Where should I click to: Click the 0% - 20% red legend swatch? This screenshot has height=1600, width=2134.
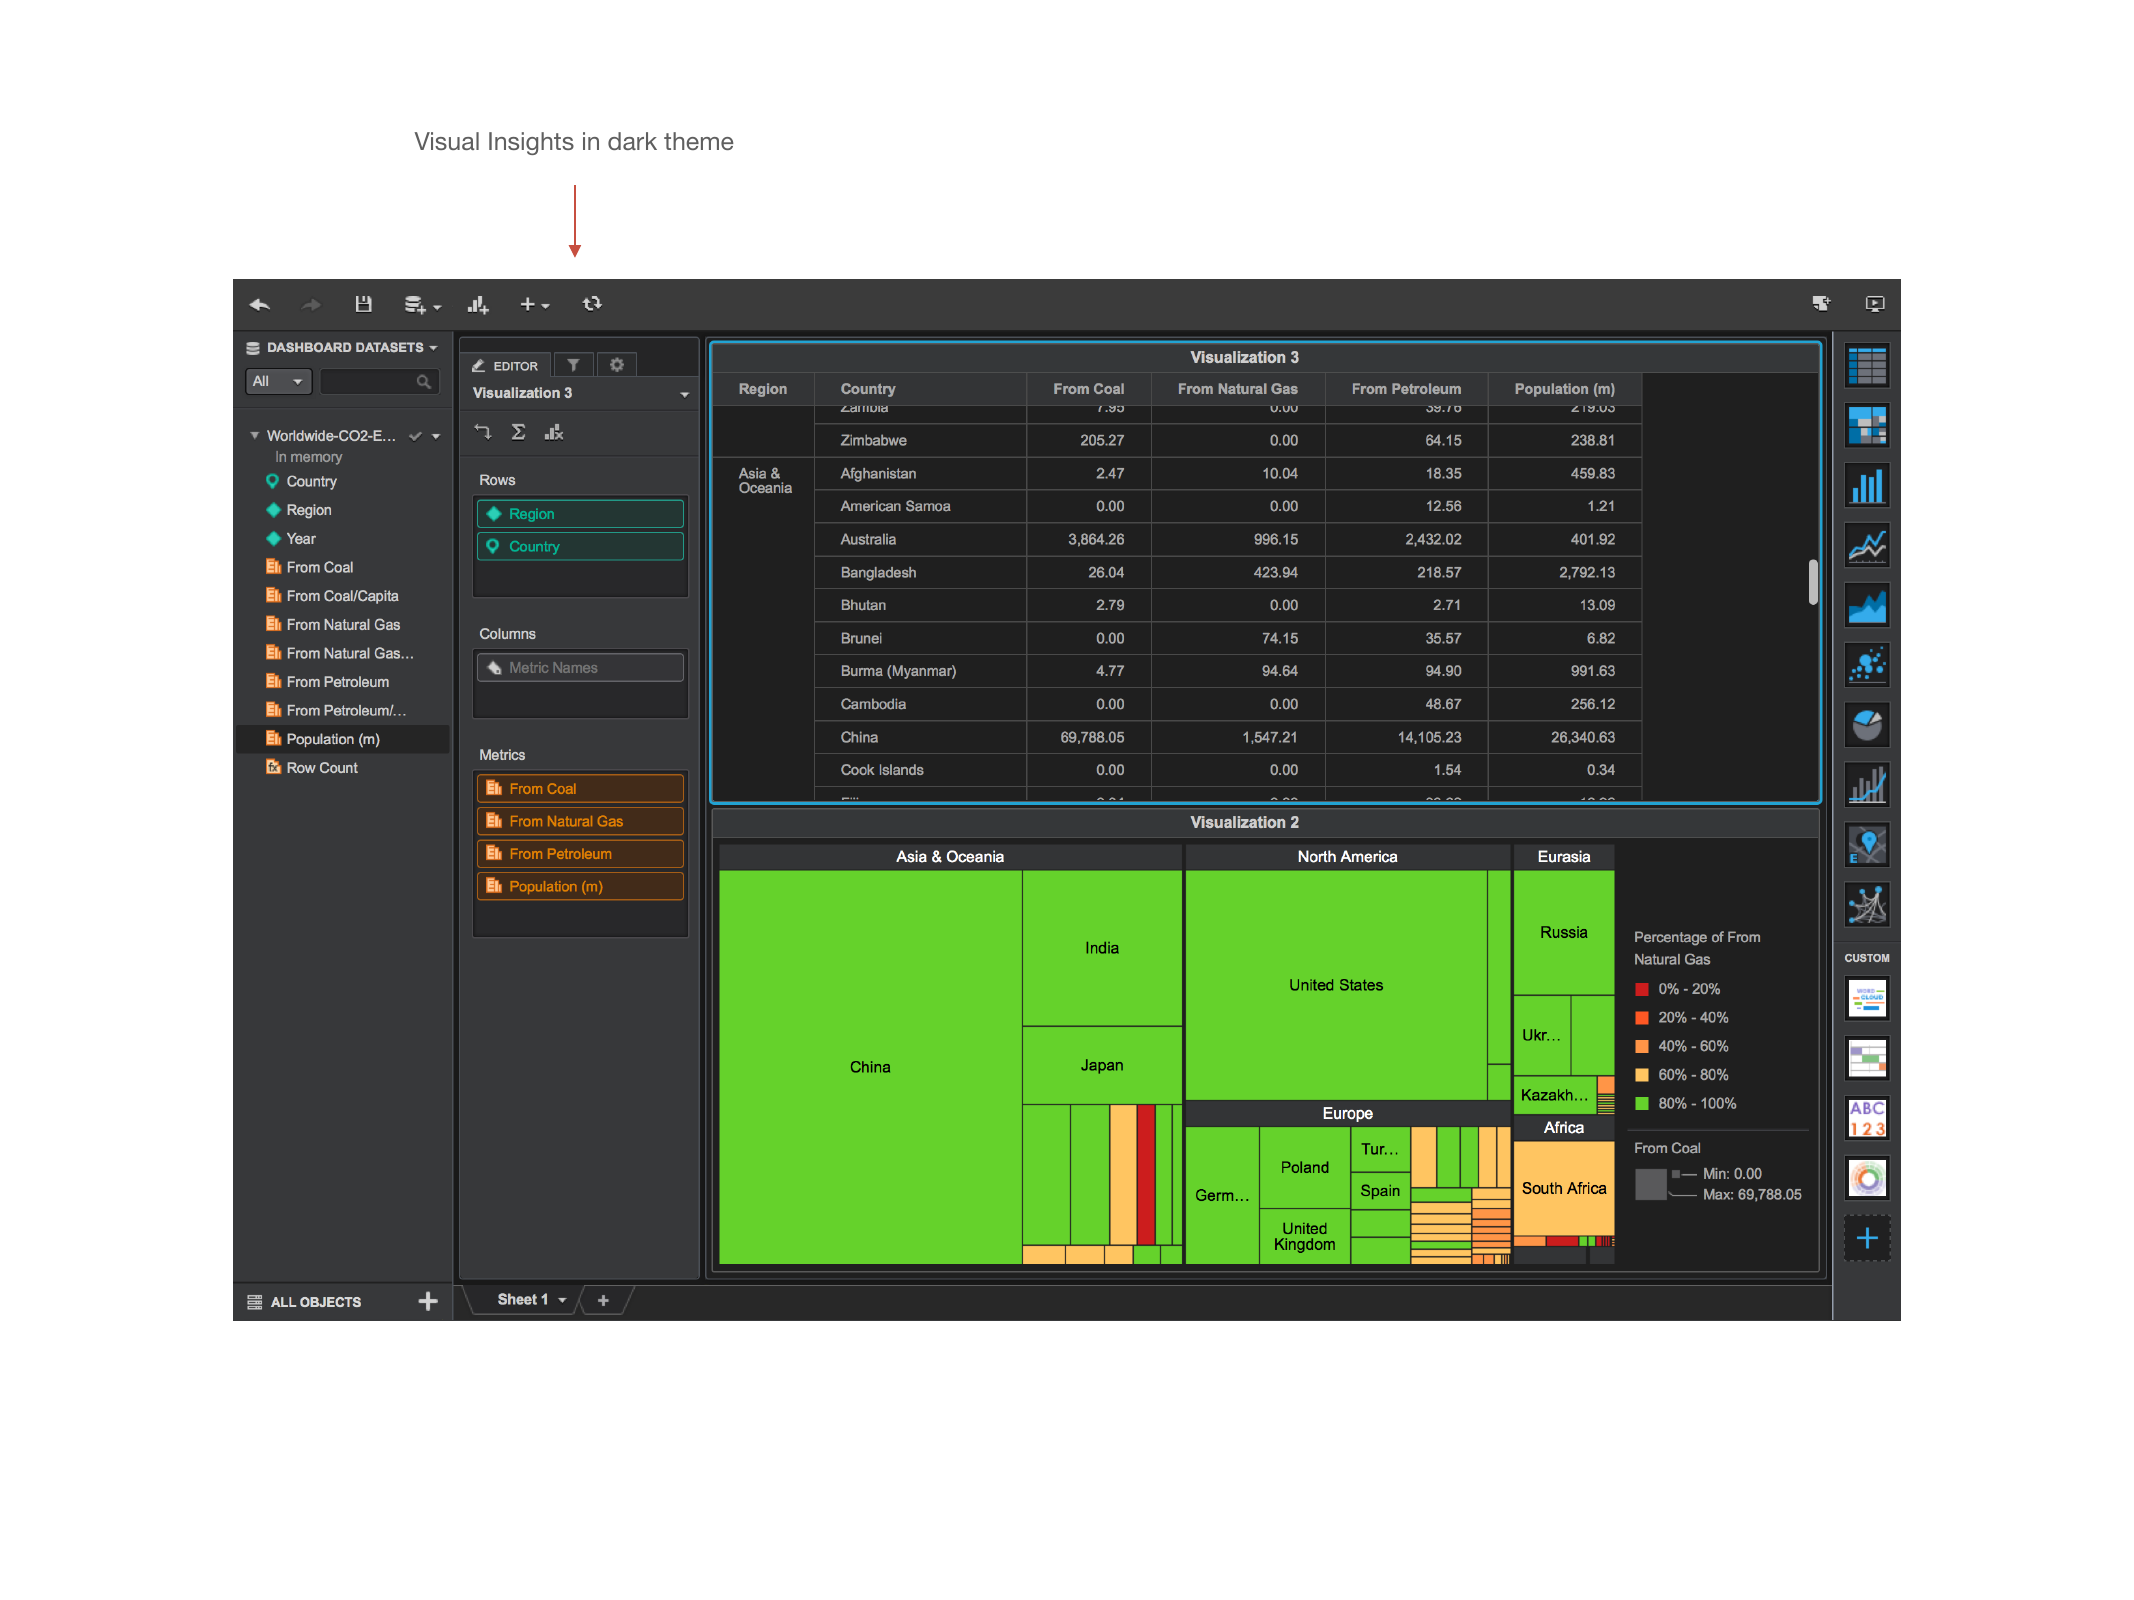pyautogui.click(x=1641, y=989)
